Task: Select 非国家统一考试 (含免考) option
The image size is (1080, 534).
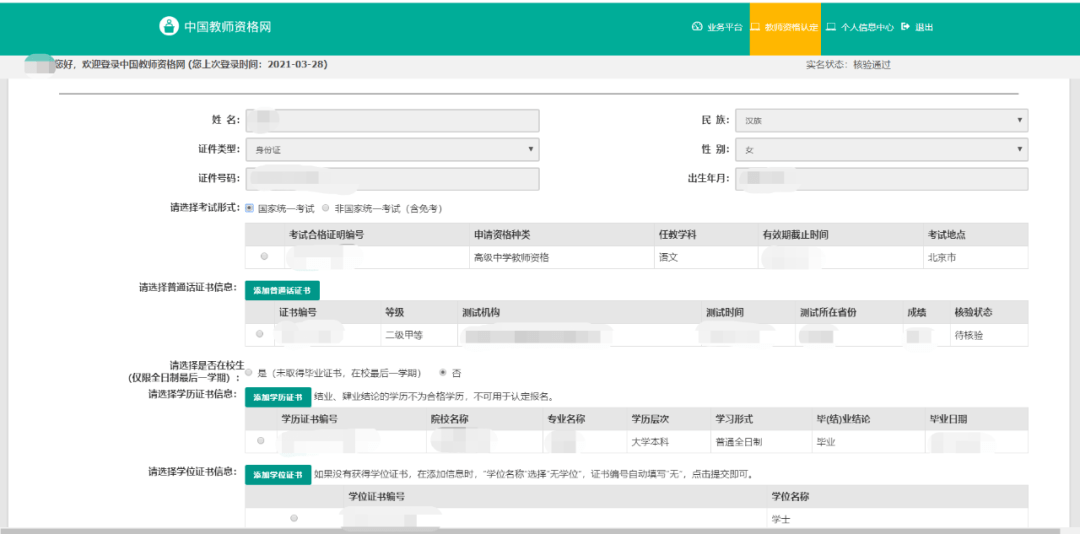Action: click(x=325, y=208)
